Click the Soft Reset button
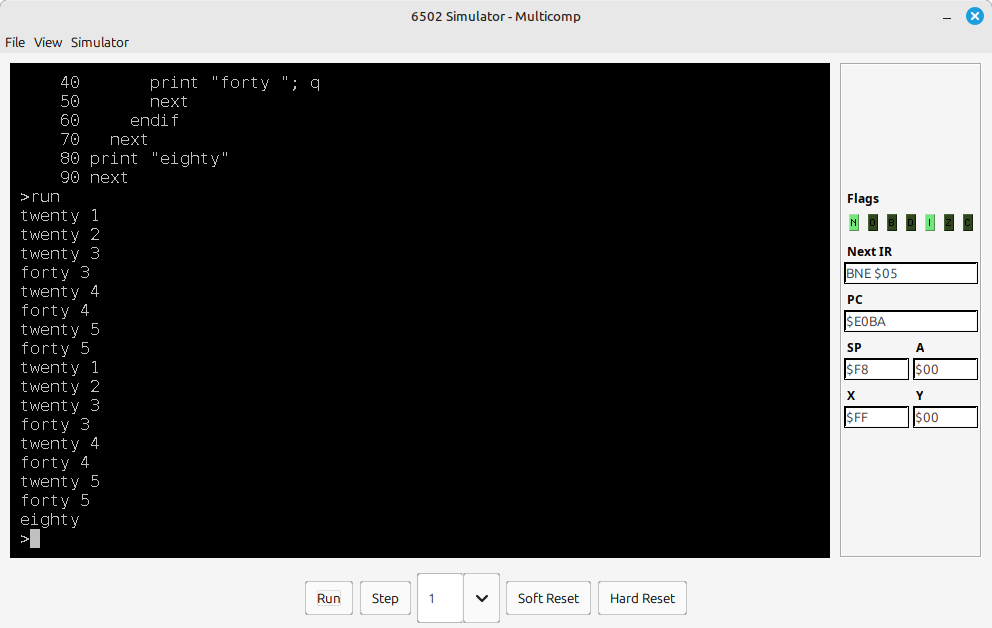Screen dimensions: 992x628 tap(548, 598)
